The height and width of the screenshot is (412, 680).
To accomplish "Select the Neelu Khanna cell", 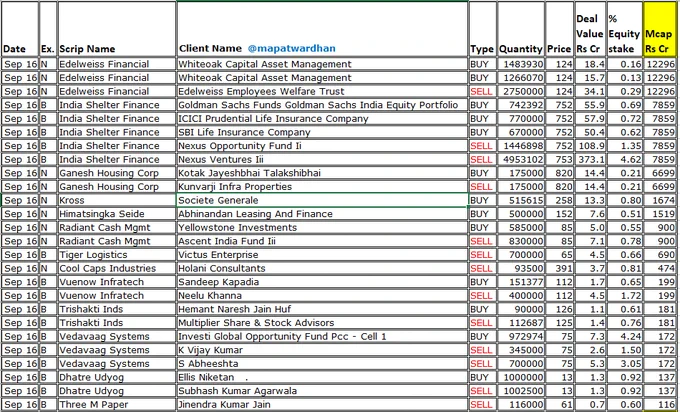I will tap(322, 296).
